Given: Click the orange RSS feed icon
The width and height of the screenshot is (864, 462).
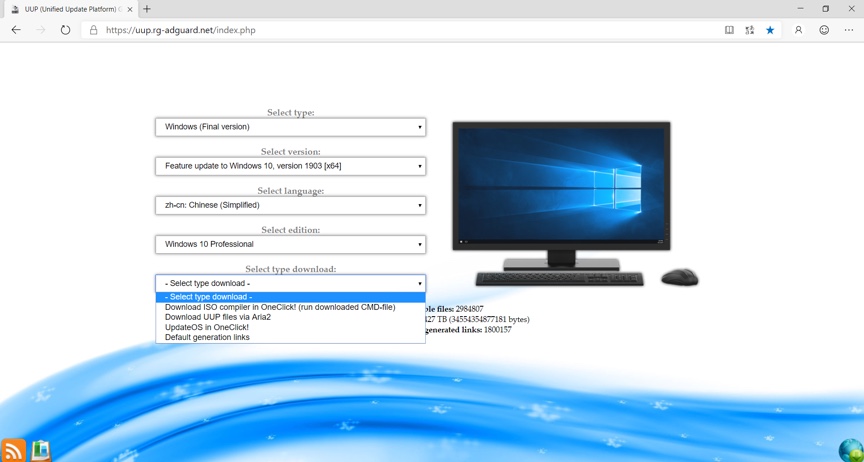Looking at the screenshot, I should [x=13, y=450].
